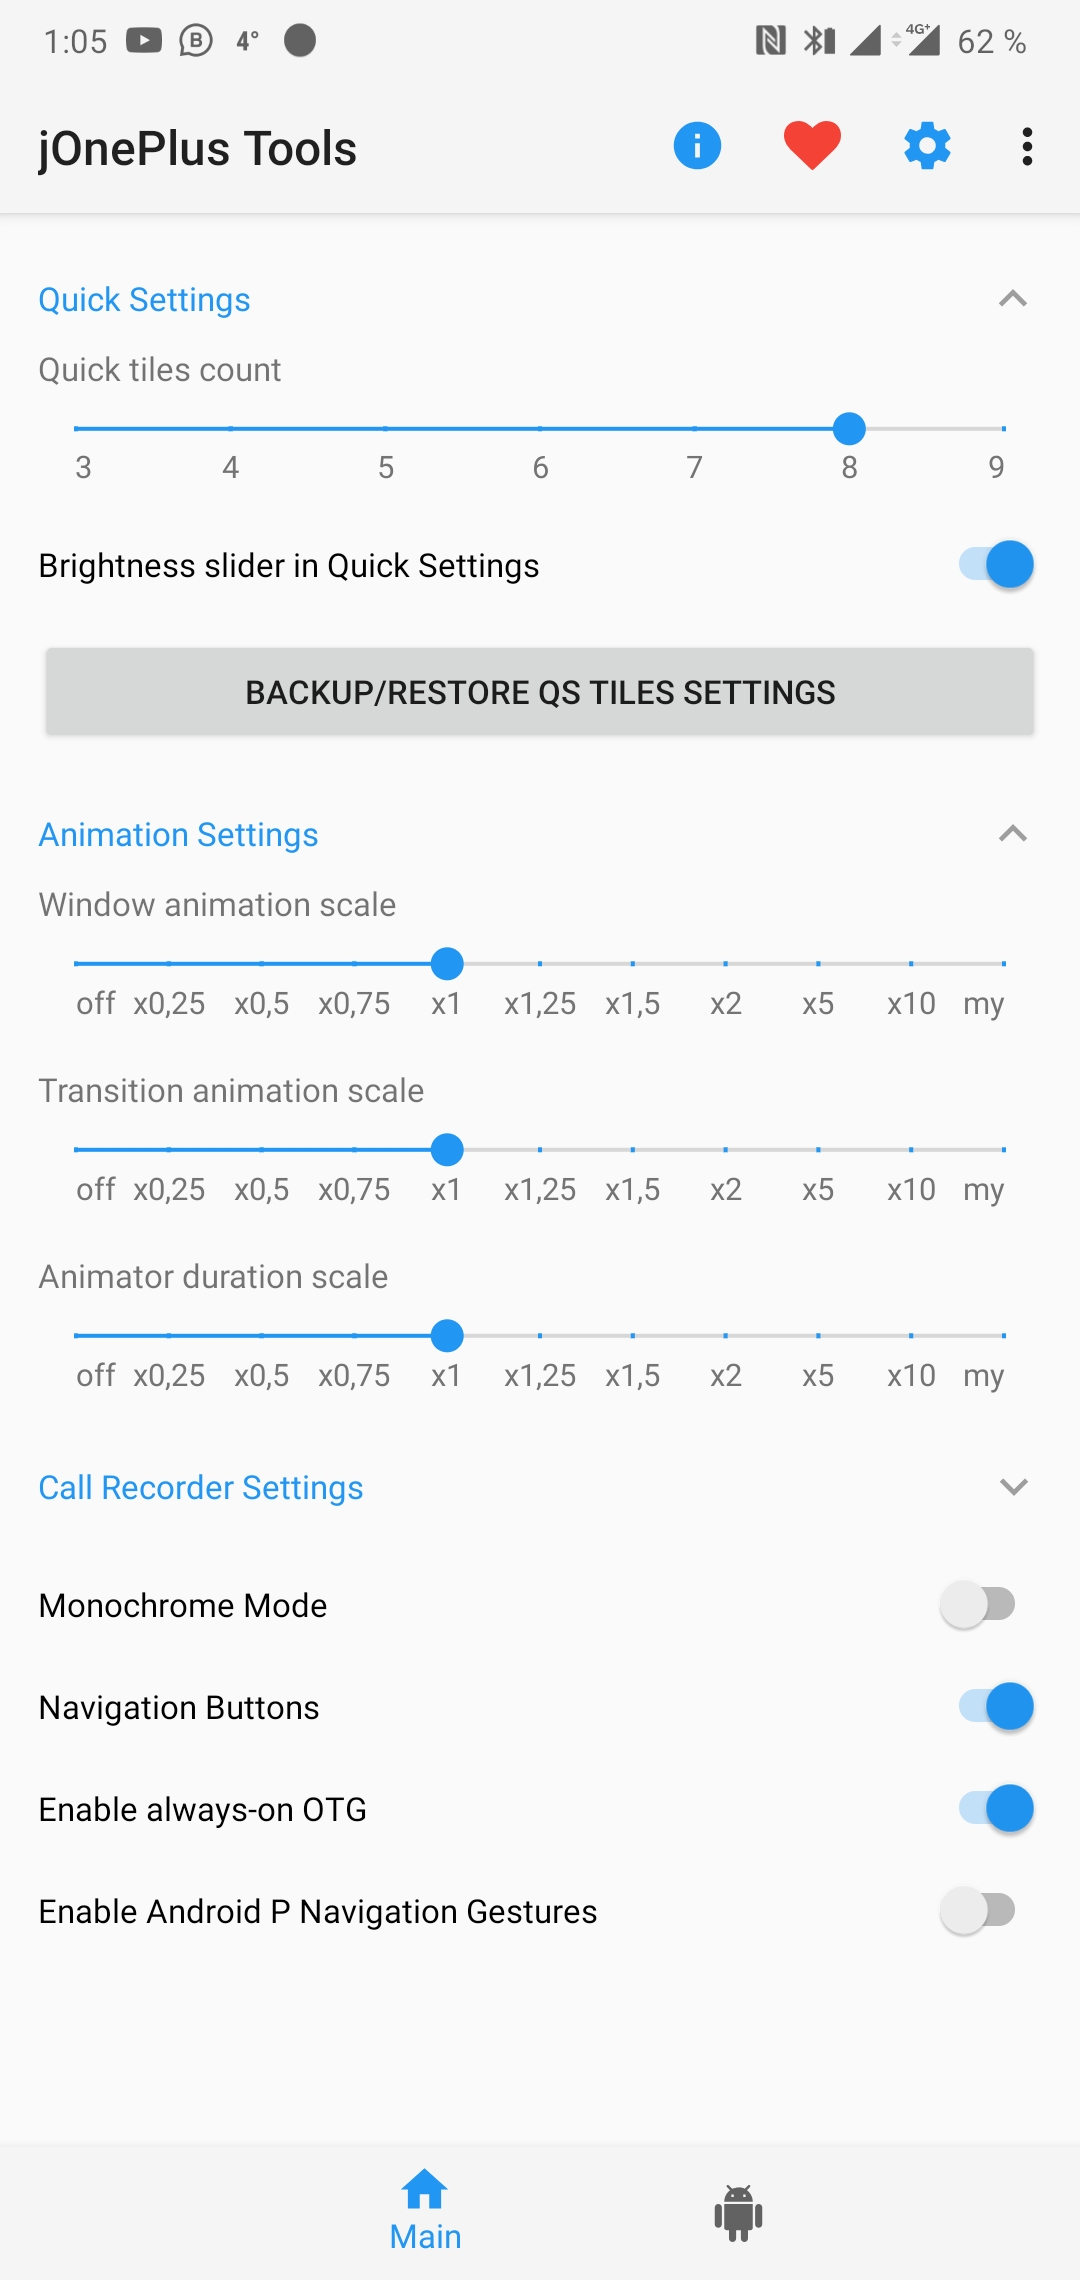Set Window animation scale to x2
This screenshot has width=1080, height=2280.
[x=725, y=964]
